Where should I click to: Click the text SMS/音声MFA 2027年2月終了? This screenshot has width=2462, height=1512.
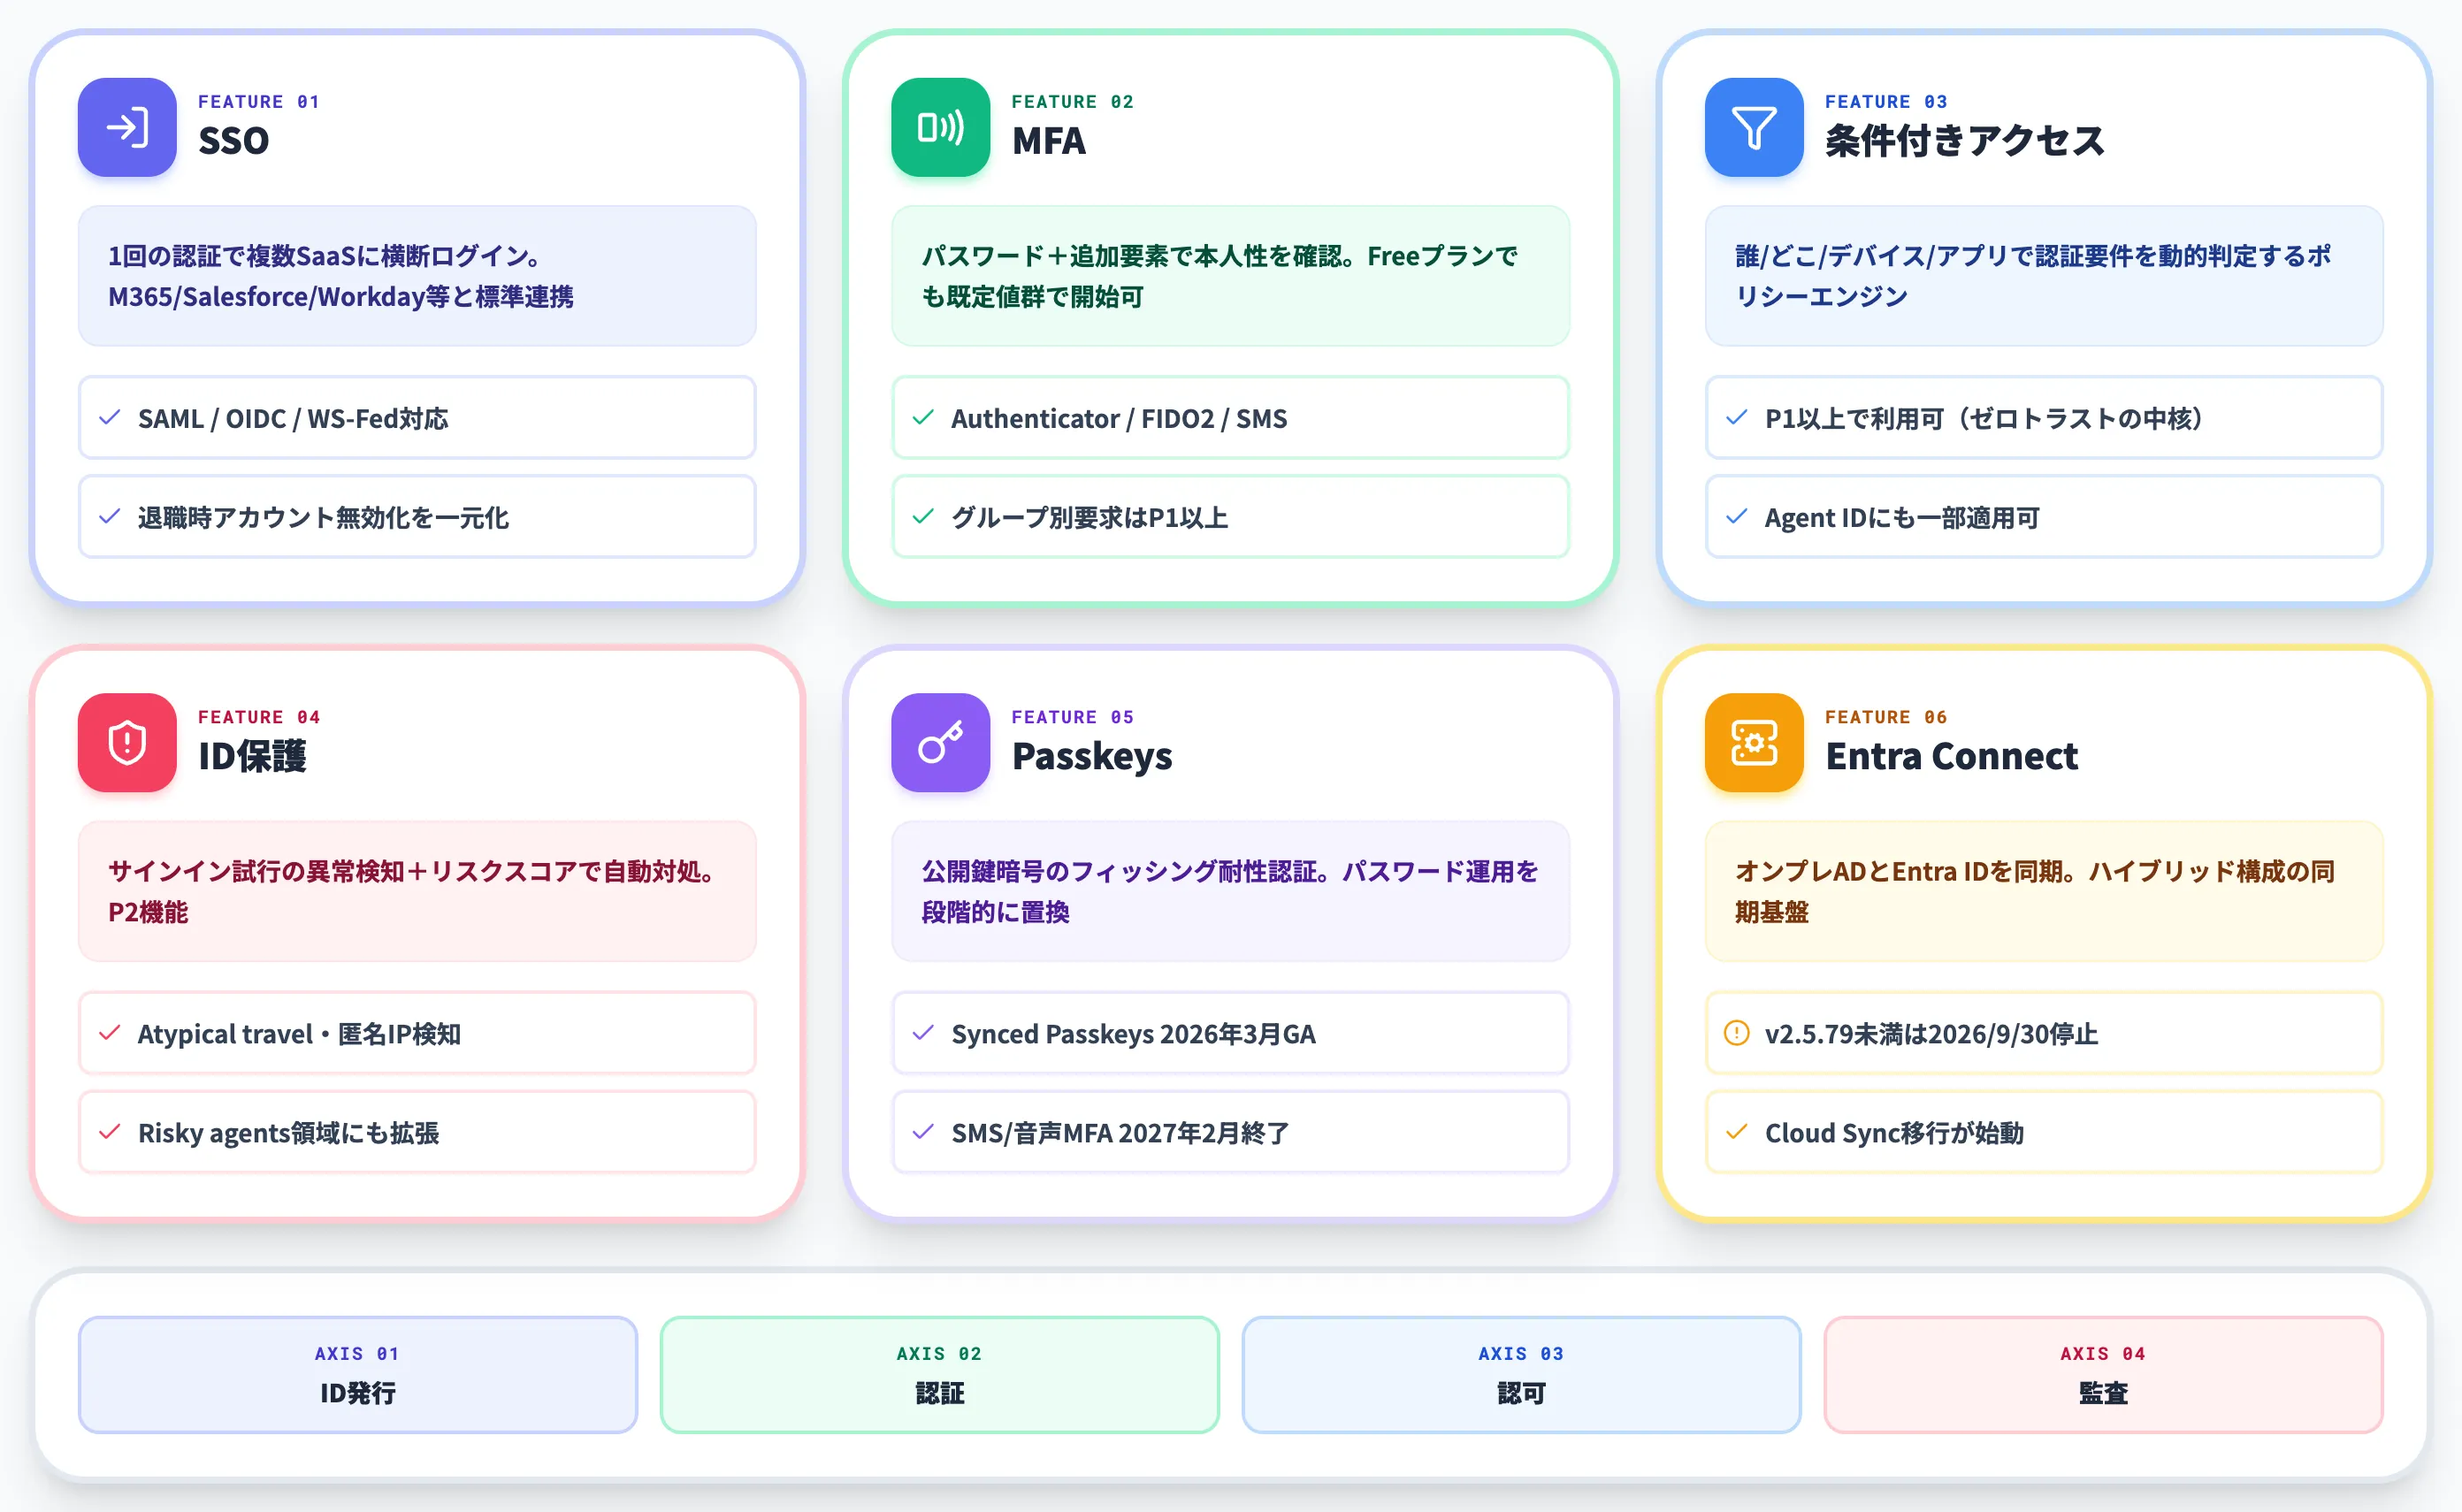click(x=1120, y=1132)
